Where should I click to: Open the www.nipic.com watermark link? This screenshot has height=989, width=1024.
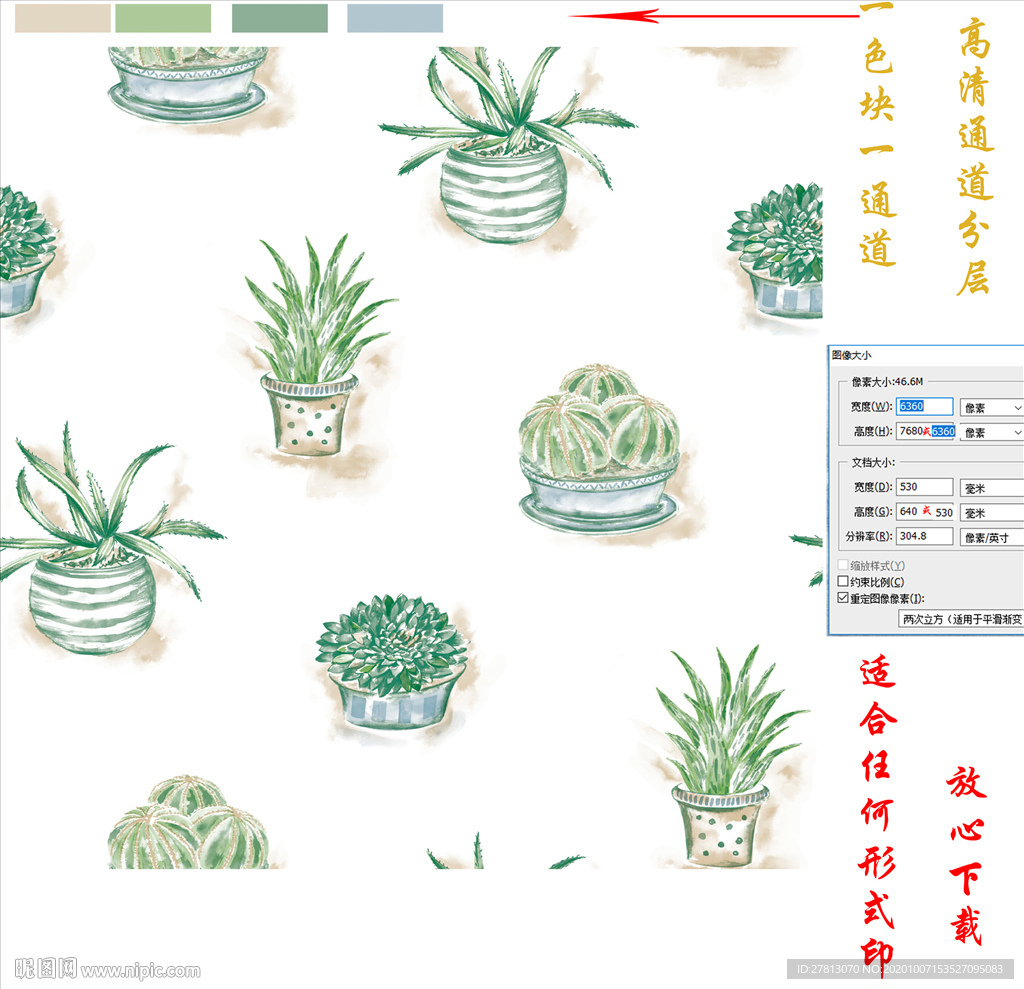pyautogui.click(x=140, y=970)
